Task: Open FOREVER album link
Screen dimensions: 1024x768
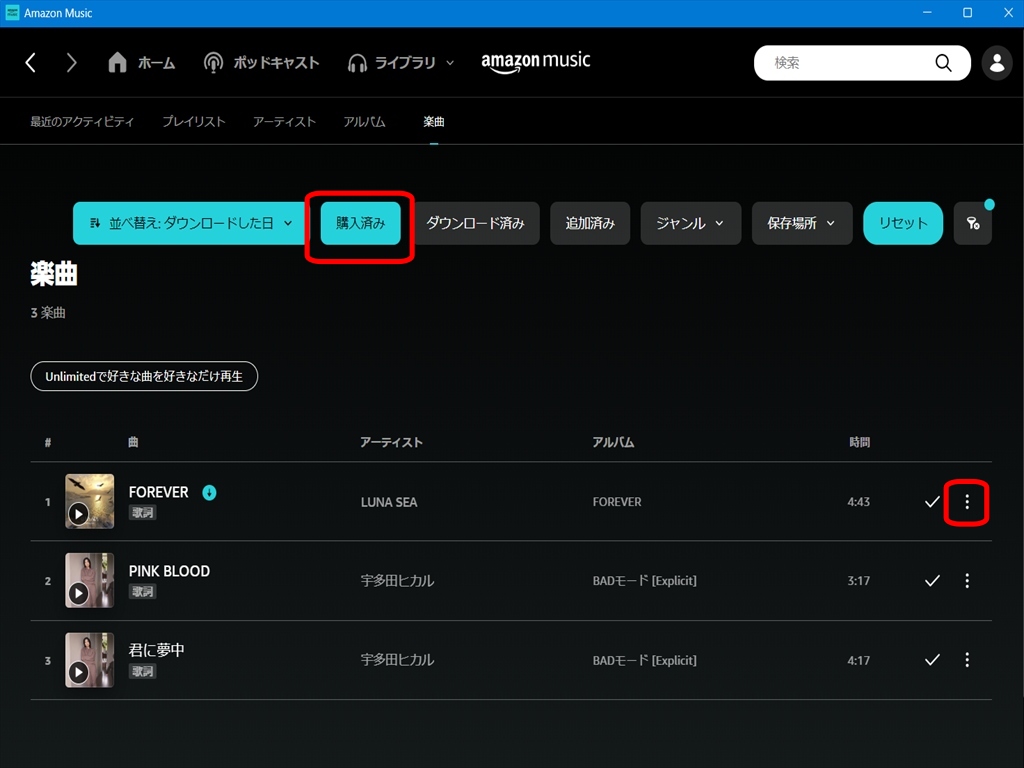Action: (x=617, y=502)
